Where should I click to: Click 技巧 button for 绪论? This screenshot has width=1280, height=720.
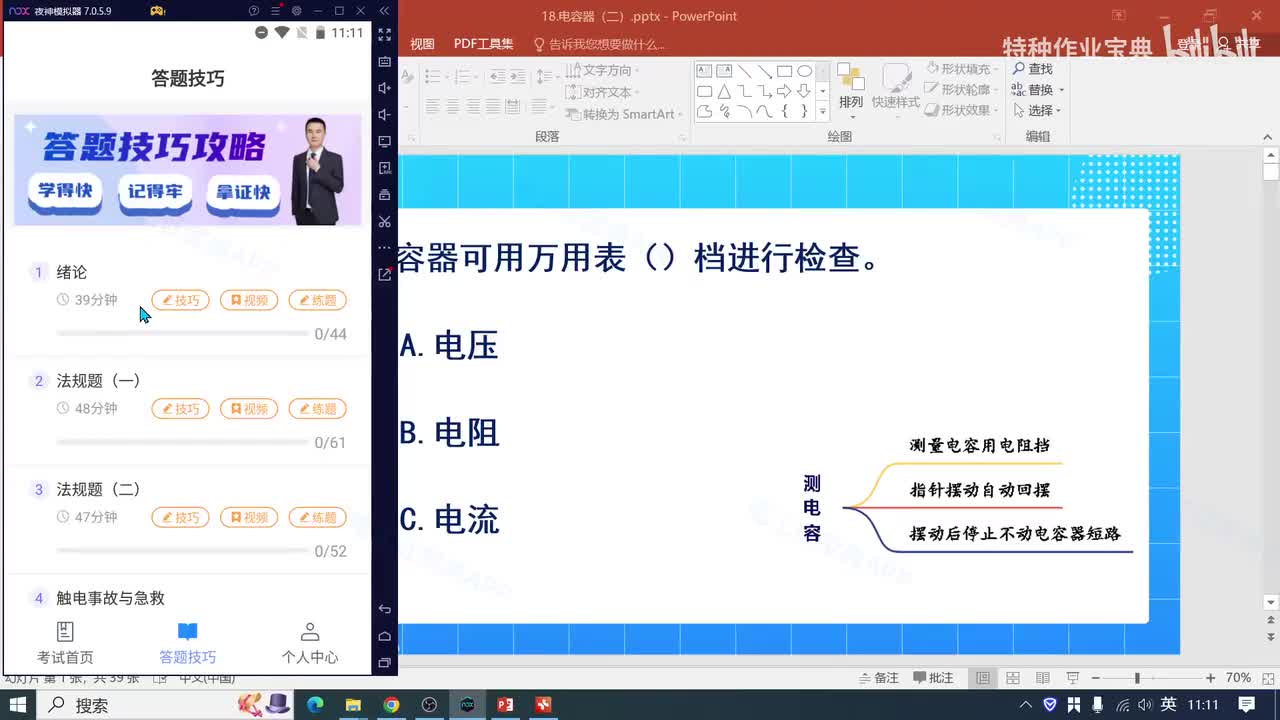[x=180, y=300]
